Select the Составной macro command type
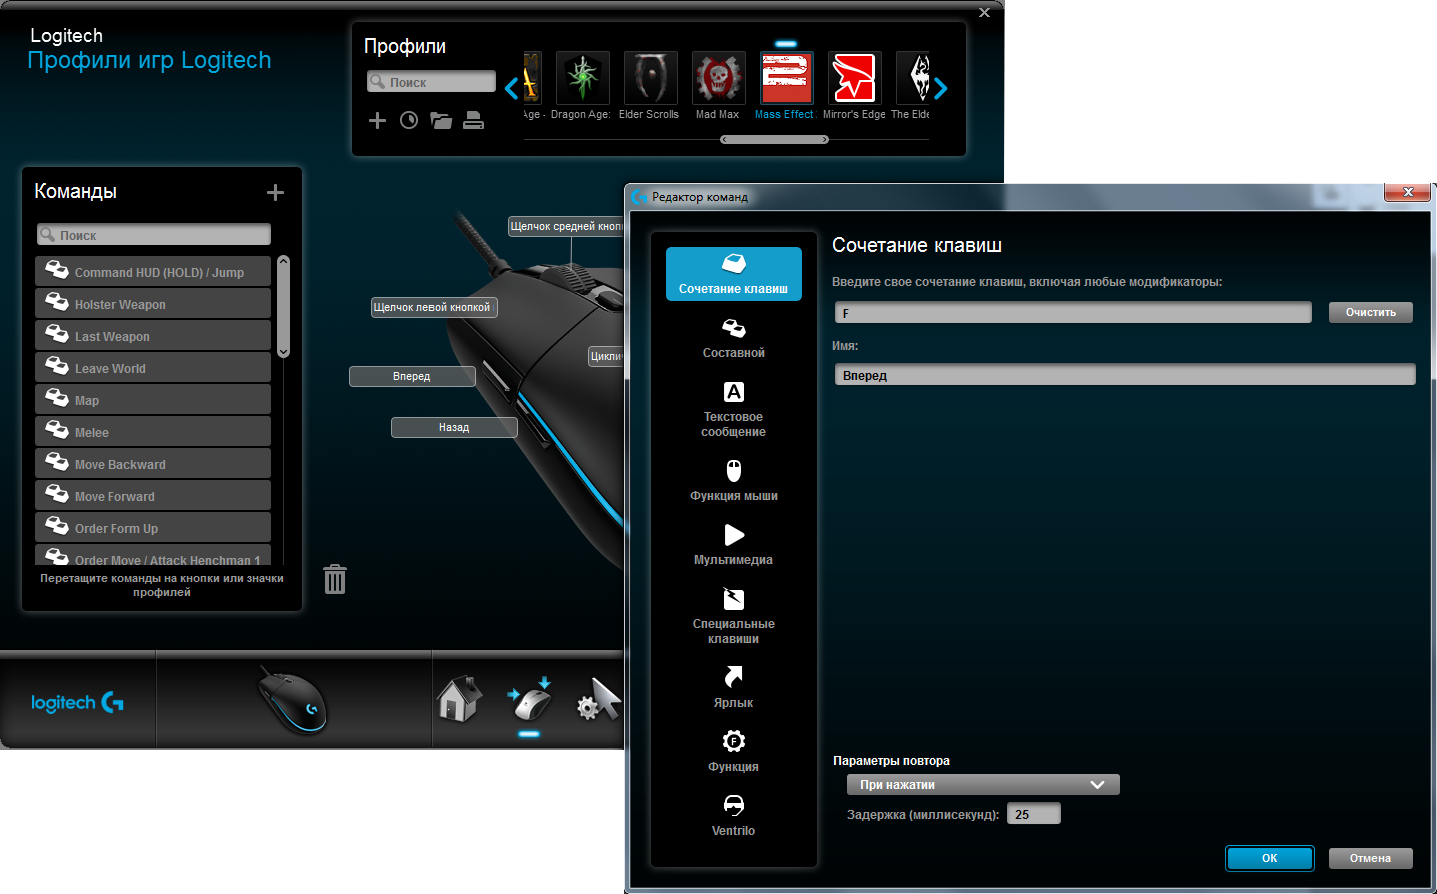This screenshot has width=1437, height=894. tap(733, 338)
